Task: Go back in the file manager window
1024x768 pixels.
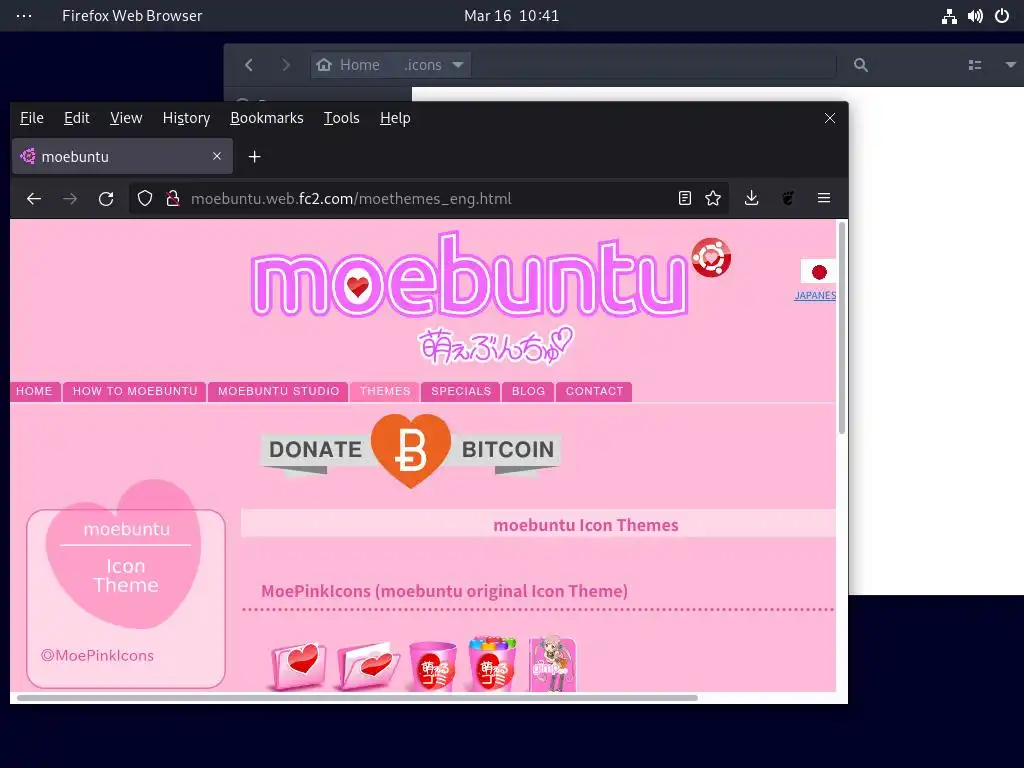Action: tap(249, 65)
